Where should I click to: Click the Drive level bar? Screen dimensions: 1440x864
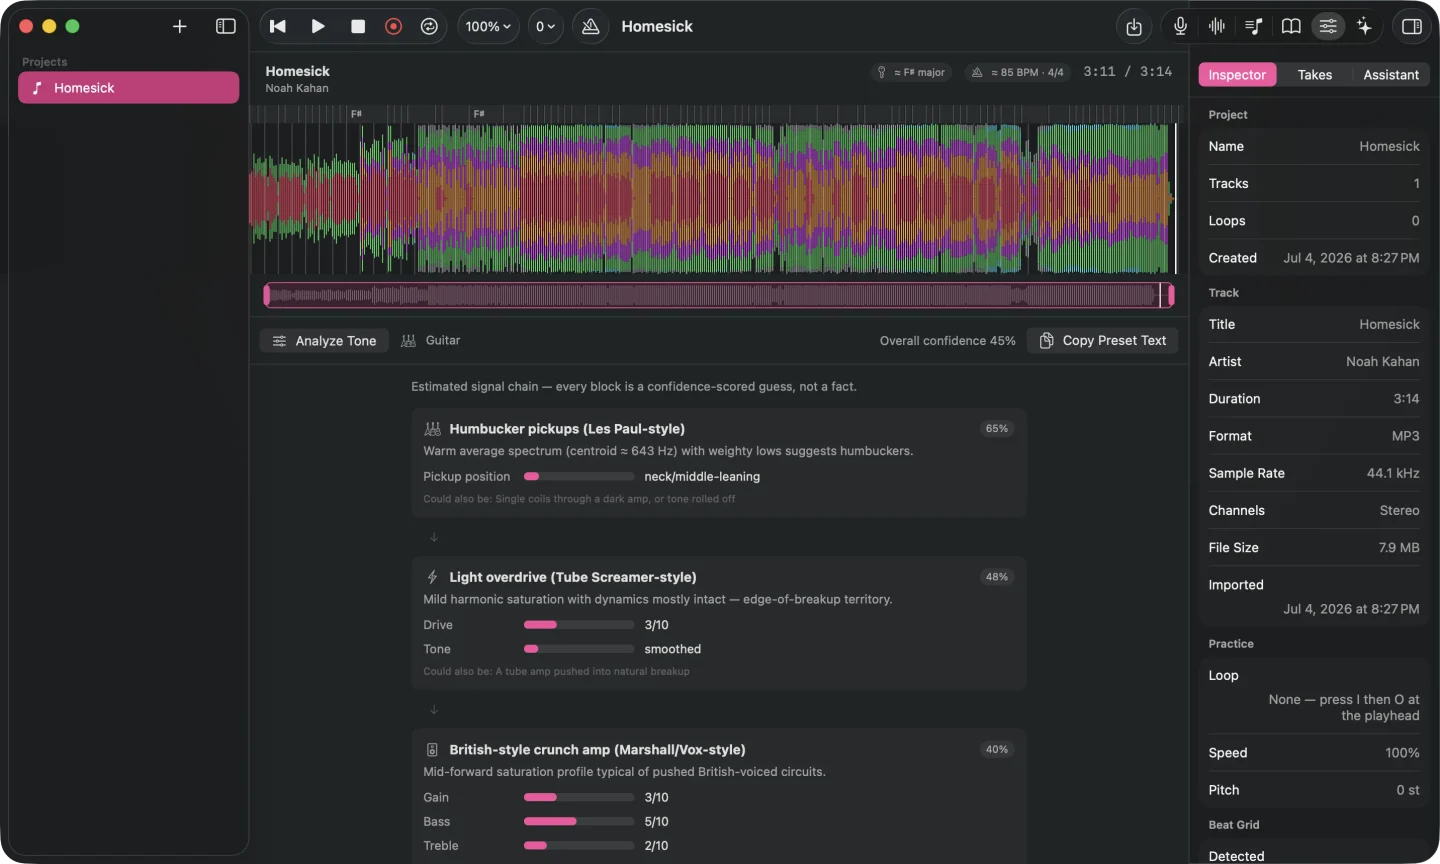tap(579, 625)
